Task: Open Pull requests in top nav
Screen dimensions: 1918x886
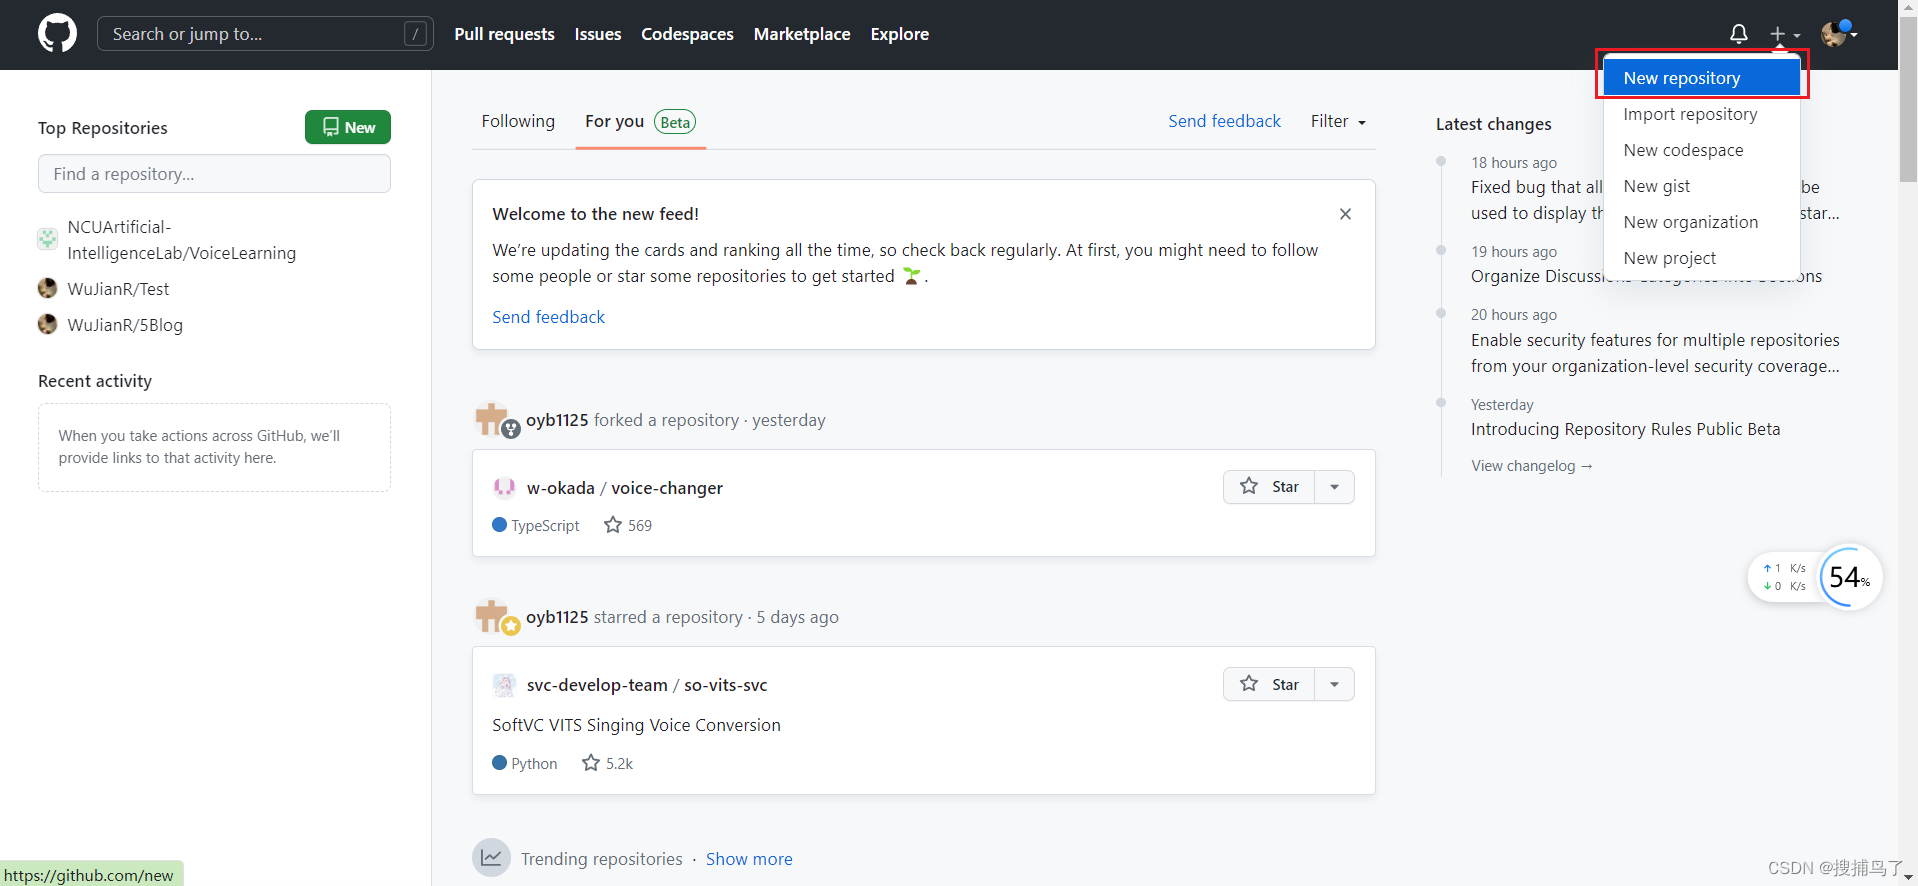Action: tap(504, 34)
